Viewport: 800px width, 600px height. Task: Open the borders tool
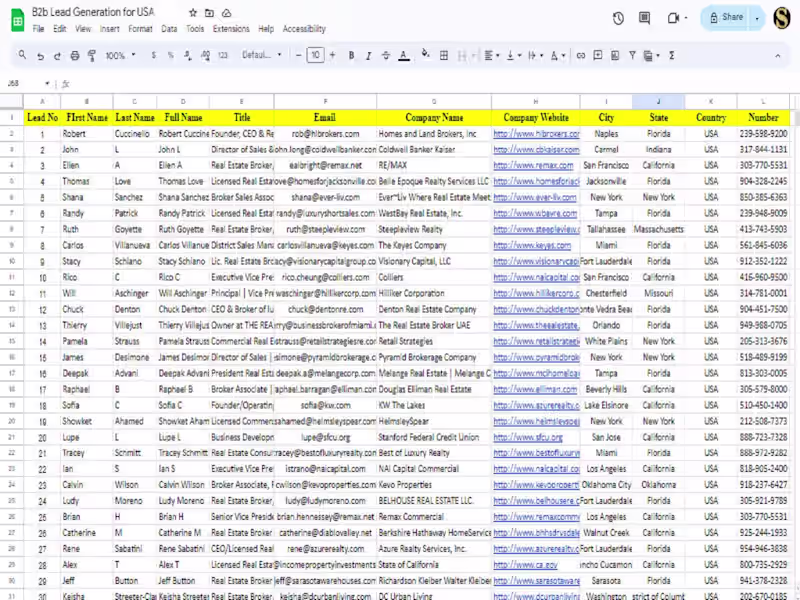pyautogui.click(x=444, y=55)
